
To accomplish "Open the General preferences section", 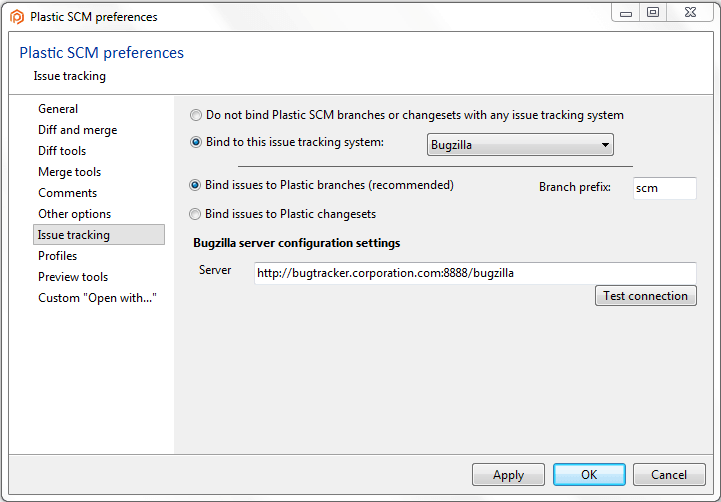I will (x=58, y=109).
